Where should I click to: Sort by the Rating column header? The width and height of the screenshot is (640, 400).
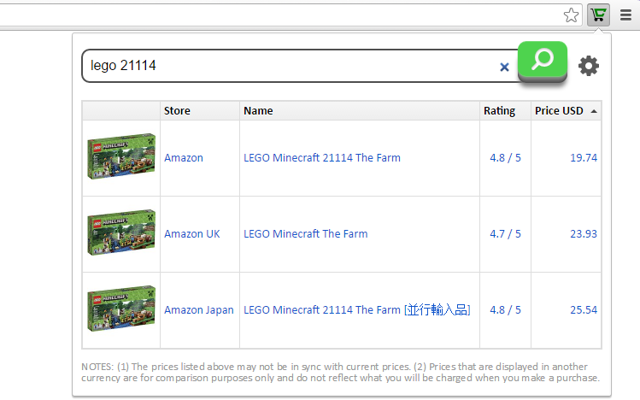(505, 111)
